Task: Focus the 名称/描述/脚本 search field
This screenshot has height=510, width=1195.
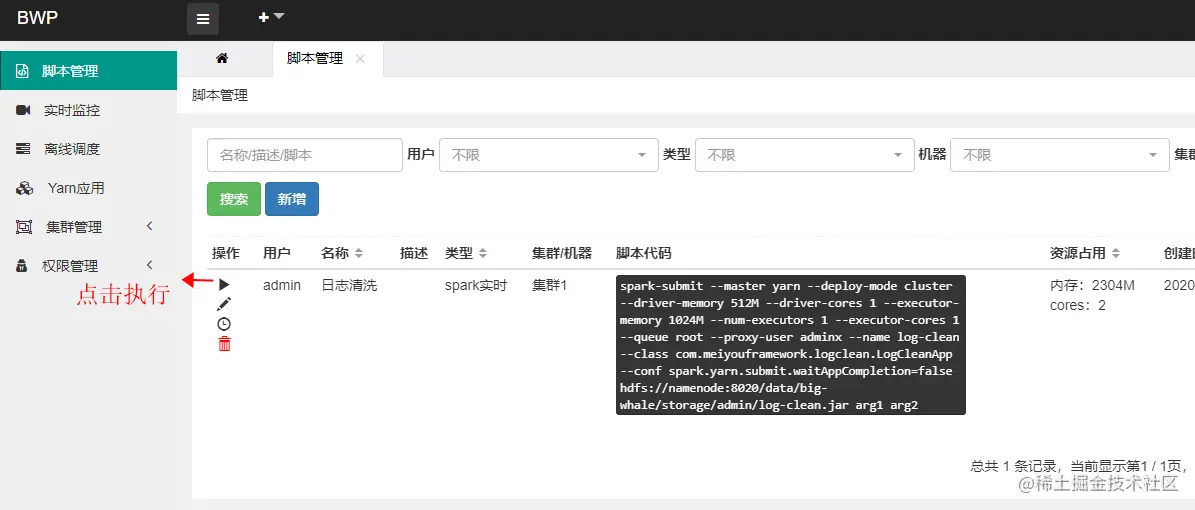Action: [x=304, y=155]
